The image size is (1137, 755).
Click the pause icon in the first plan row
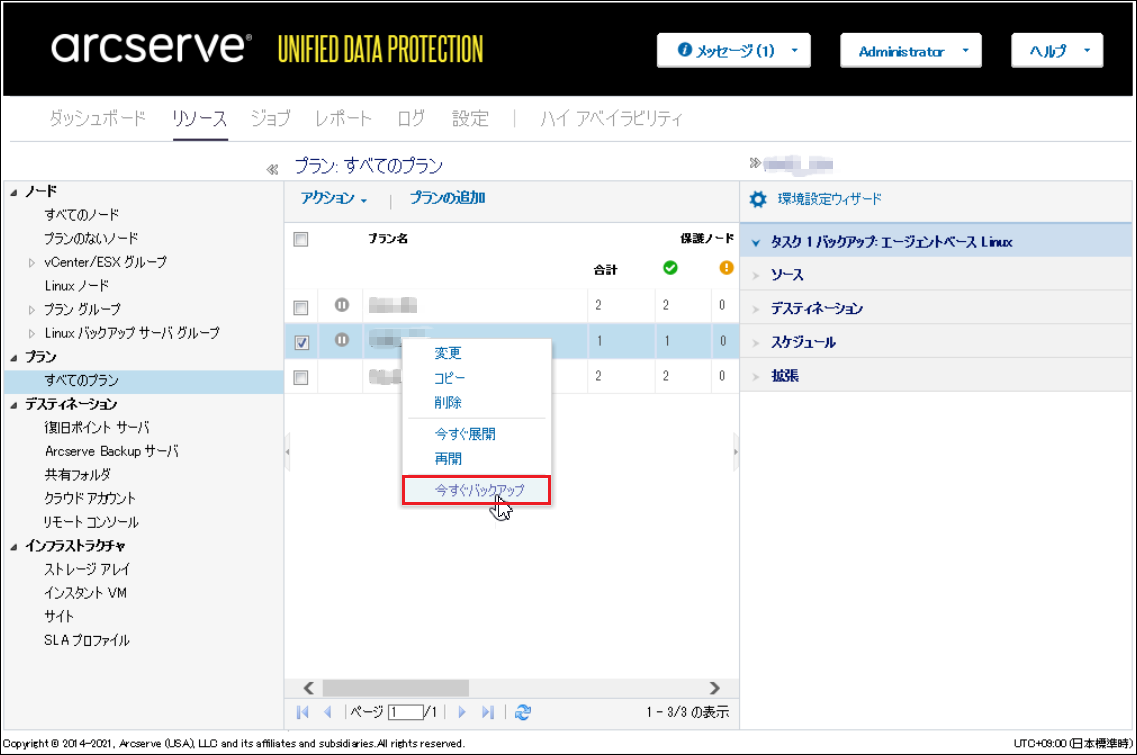[x=342, y=305]
